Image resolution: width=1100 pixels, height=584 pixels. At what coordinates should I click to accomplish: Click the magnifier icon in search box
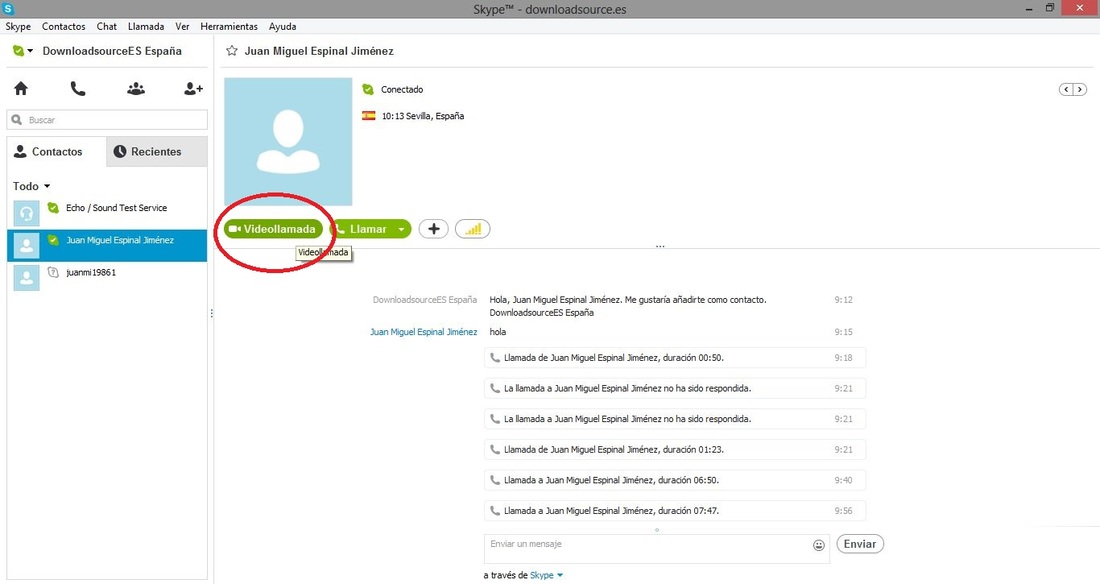tap(17, 119)
